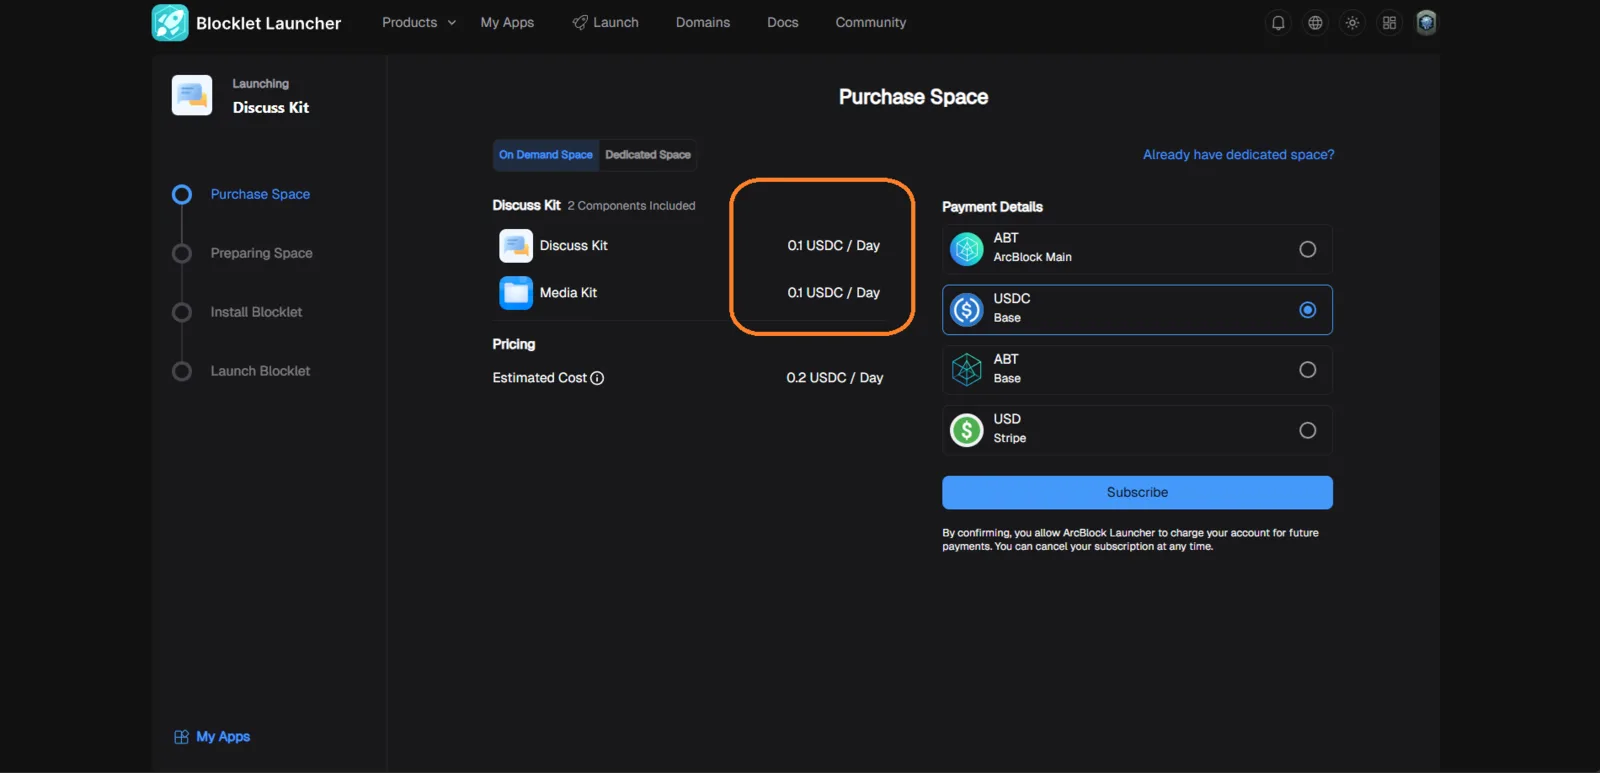Click the Preparing Space step label
Viewport: 1600px width, 773px height.
click(261, 253)
